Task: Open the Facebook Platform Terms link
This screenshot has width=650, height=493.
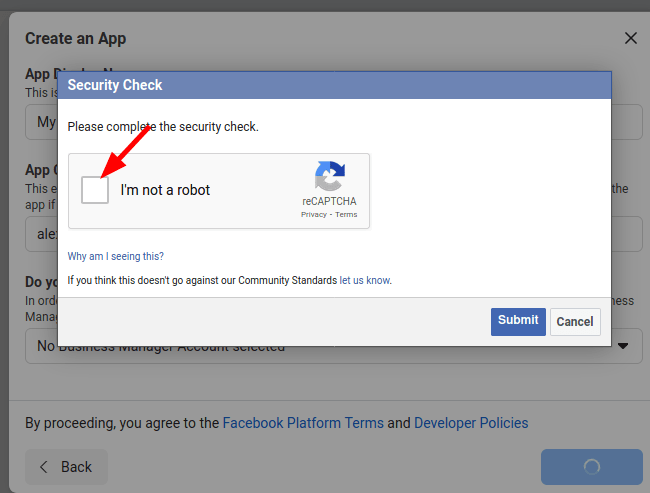Action: [x=303, y=423]
